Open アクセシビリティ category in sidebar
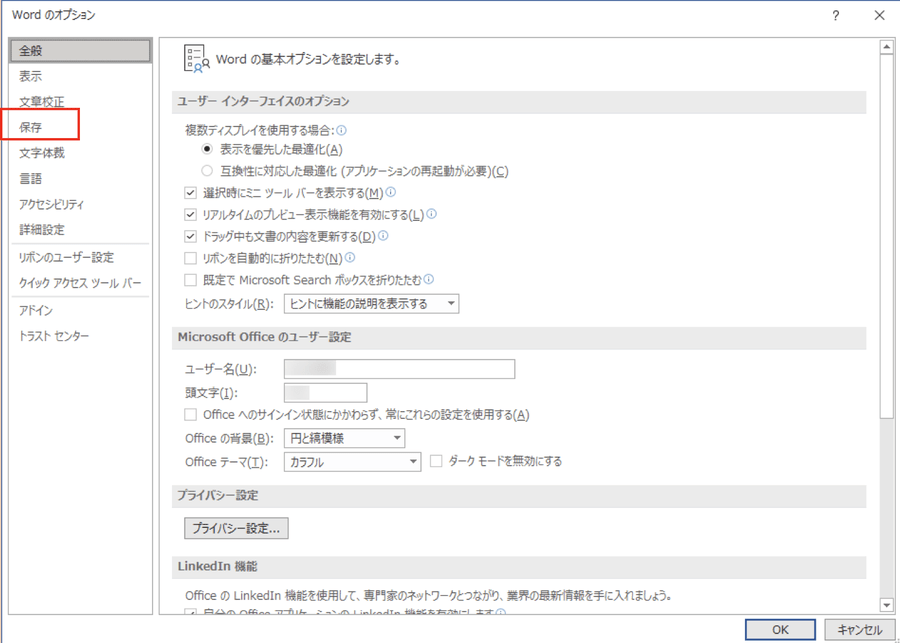 pyautogui.click(x=80, y=204)
